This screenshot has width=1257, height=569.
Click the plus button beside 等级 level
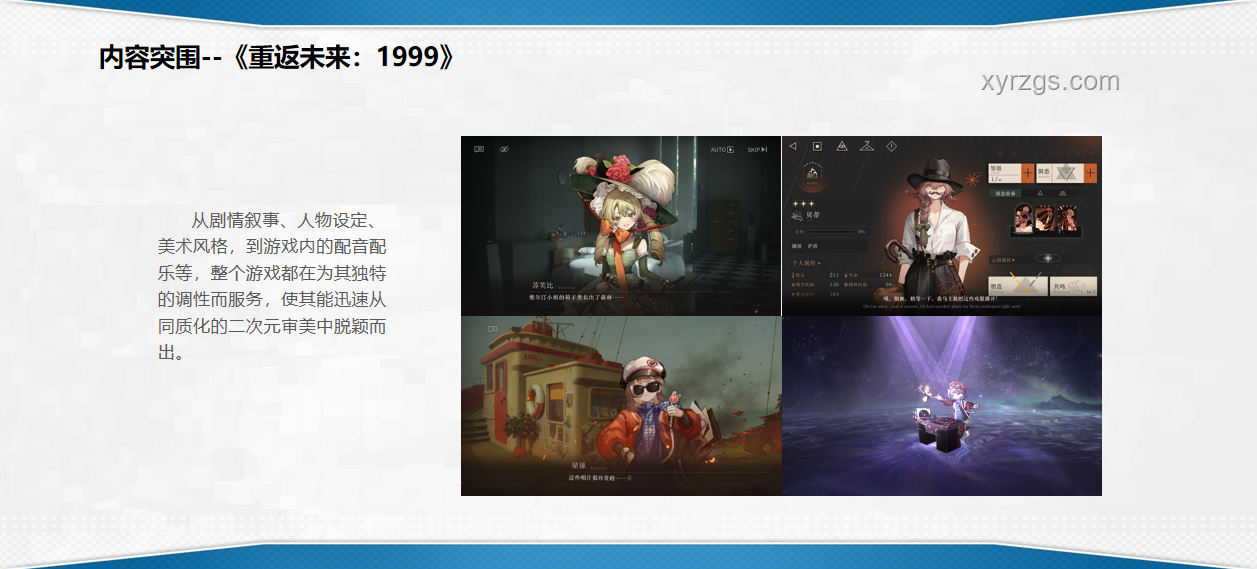(1028, 173)
